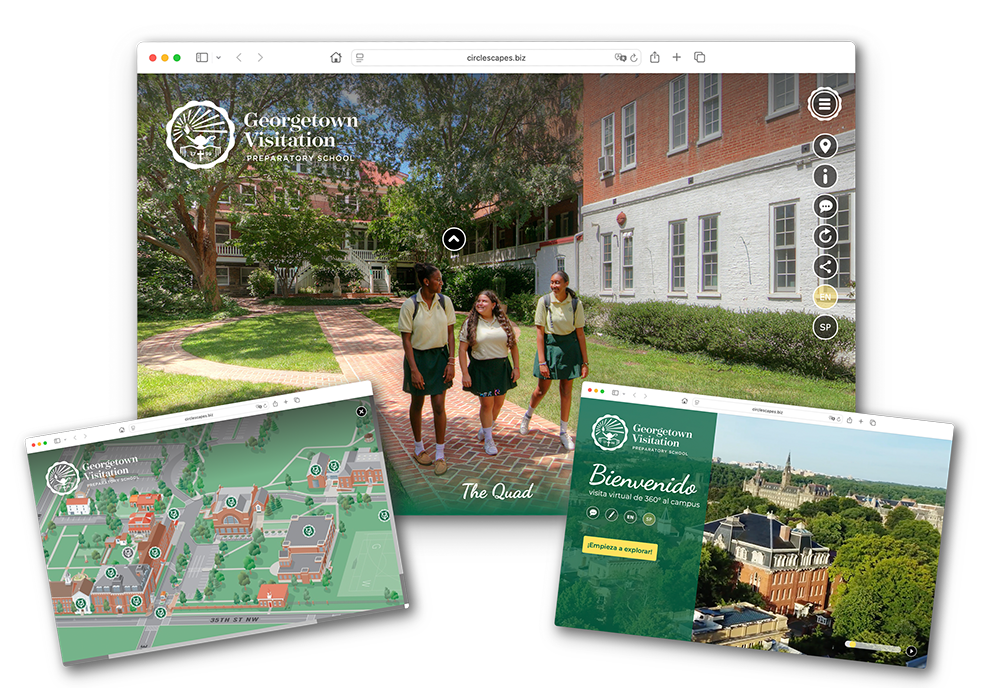Image resolution: width=1000 pixels, height=688 pixels.
Task: Click the map location pin icon
Action: tap(825, 147)
